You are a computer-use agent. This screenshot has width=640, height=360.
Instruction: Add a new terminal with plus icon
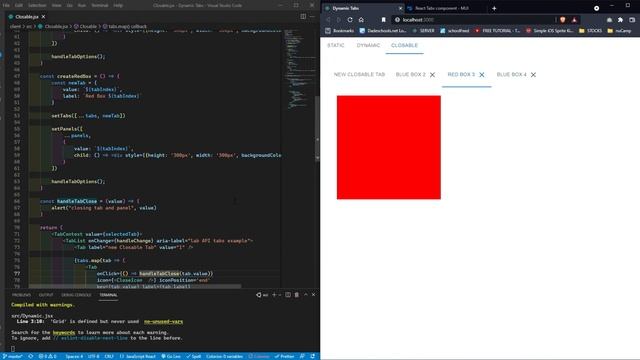click(x=274, y=295)
